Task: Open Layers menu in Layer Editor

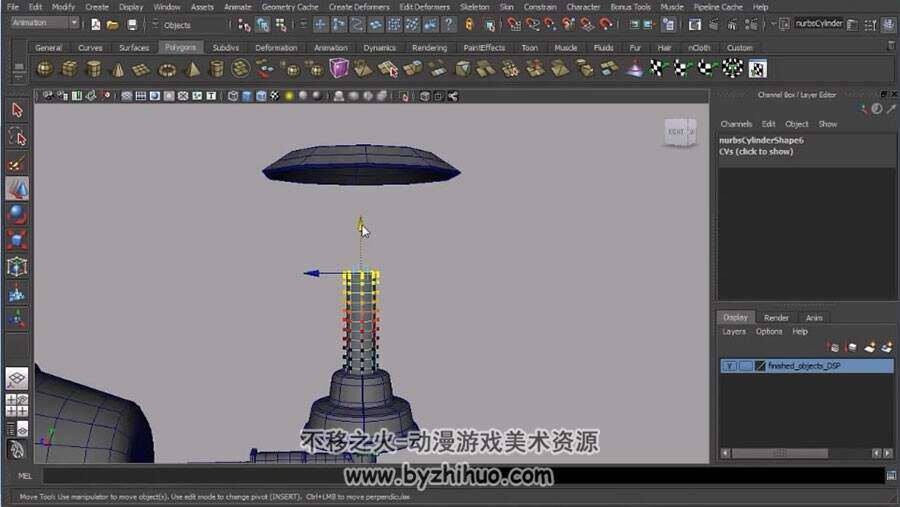Action: pos(734,331)
